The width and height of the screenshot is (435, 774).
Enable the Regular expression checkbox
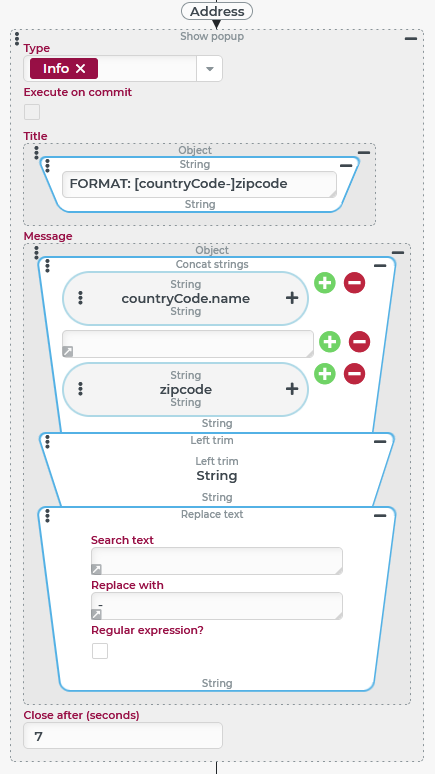point(100,651)
